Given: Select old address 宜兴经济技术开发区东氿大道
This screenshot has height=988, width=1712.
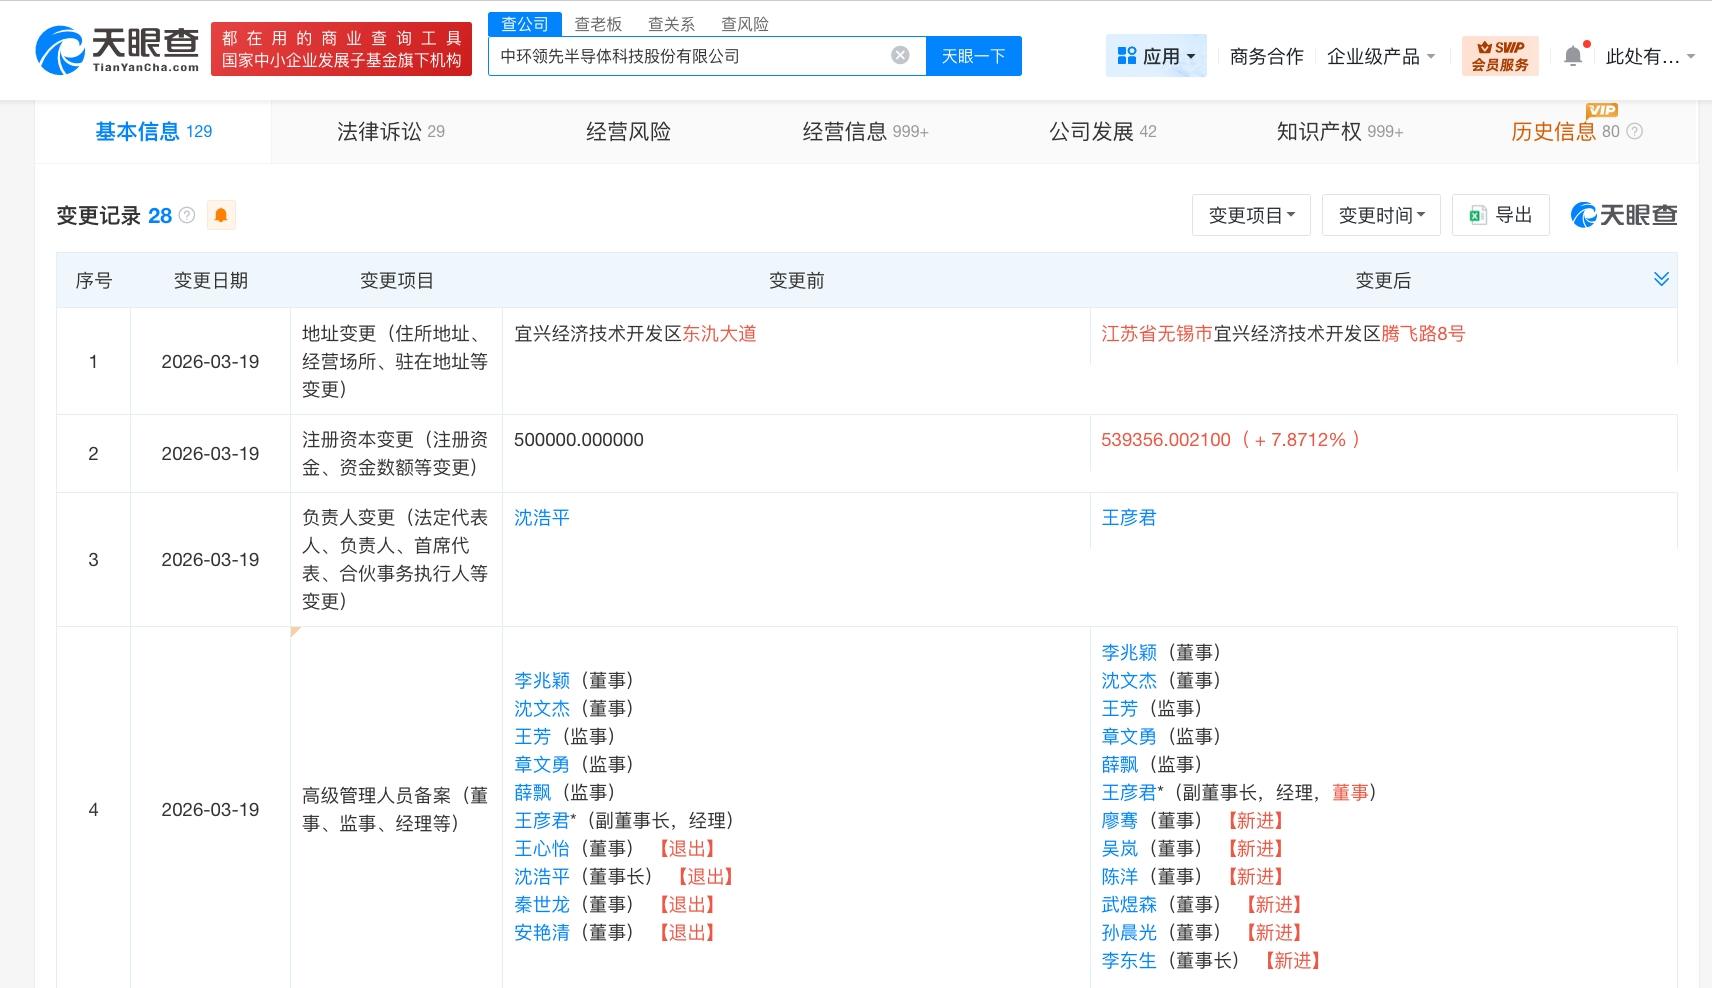Looking at the screenshot, I should pos(635,333).
